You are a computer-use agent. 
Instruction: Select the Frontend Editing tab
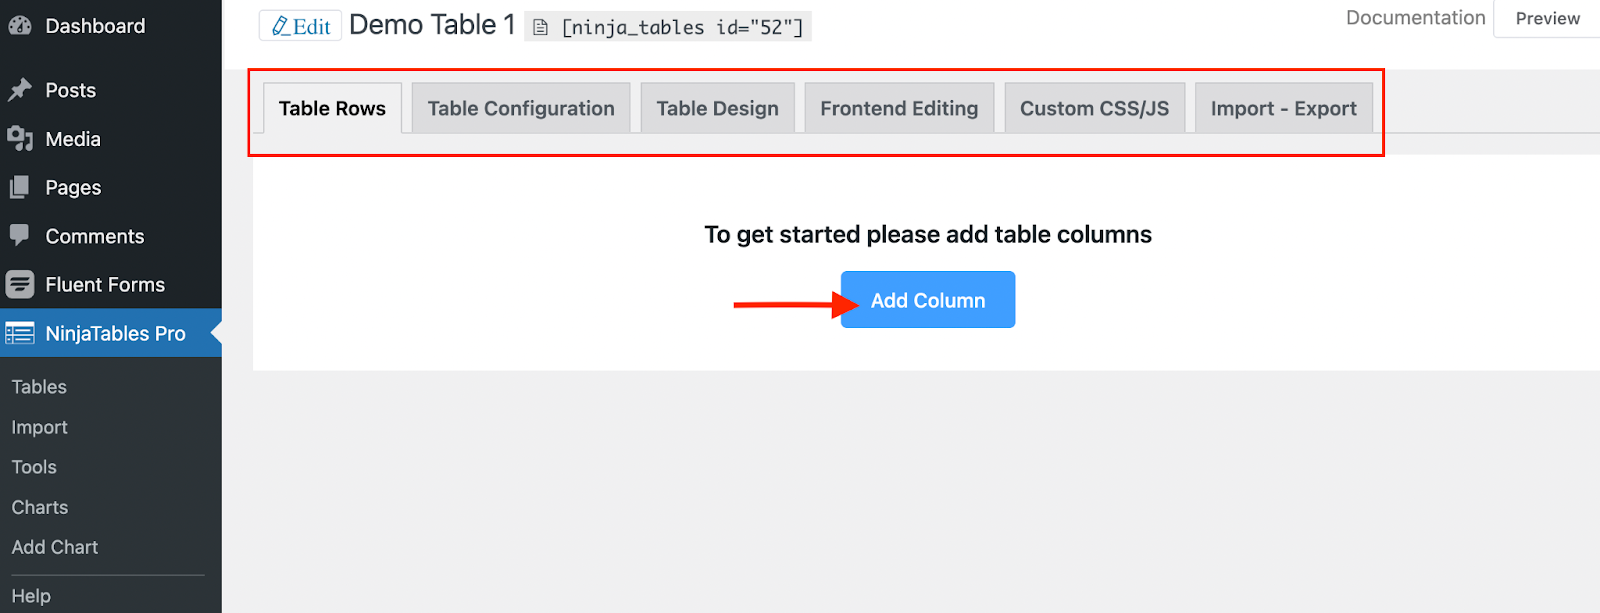pyautogui.click(x=899, y=108)
